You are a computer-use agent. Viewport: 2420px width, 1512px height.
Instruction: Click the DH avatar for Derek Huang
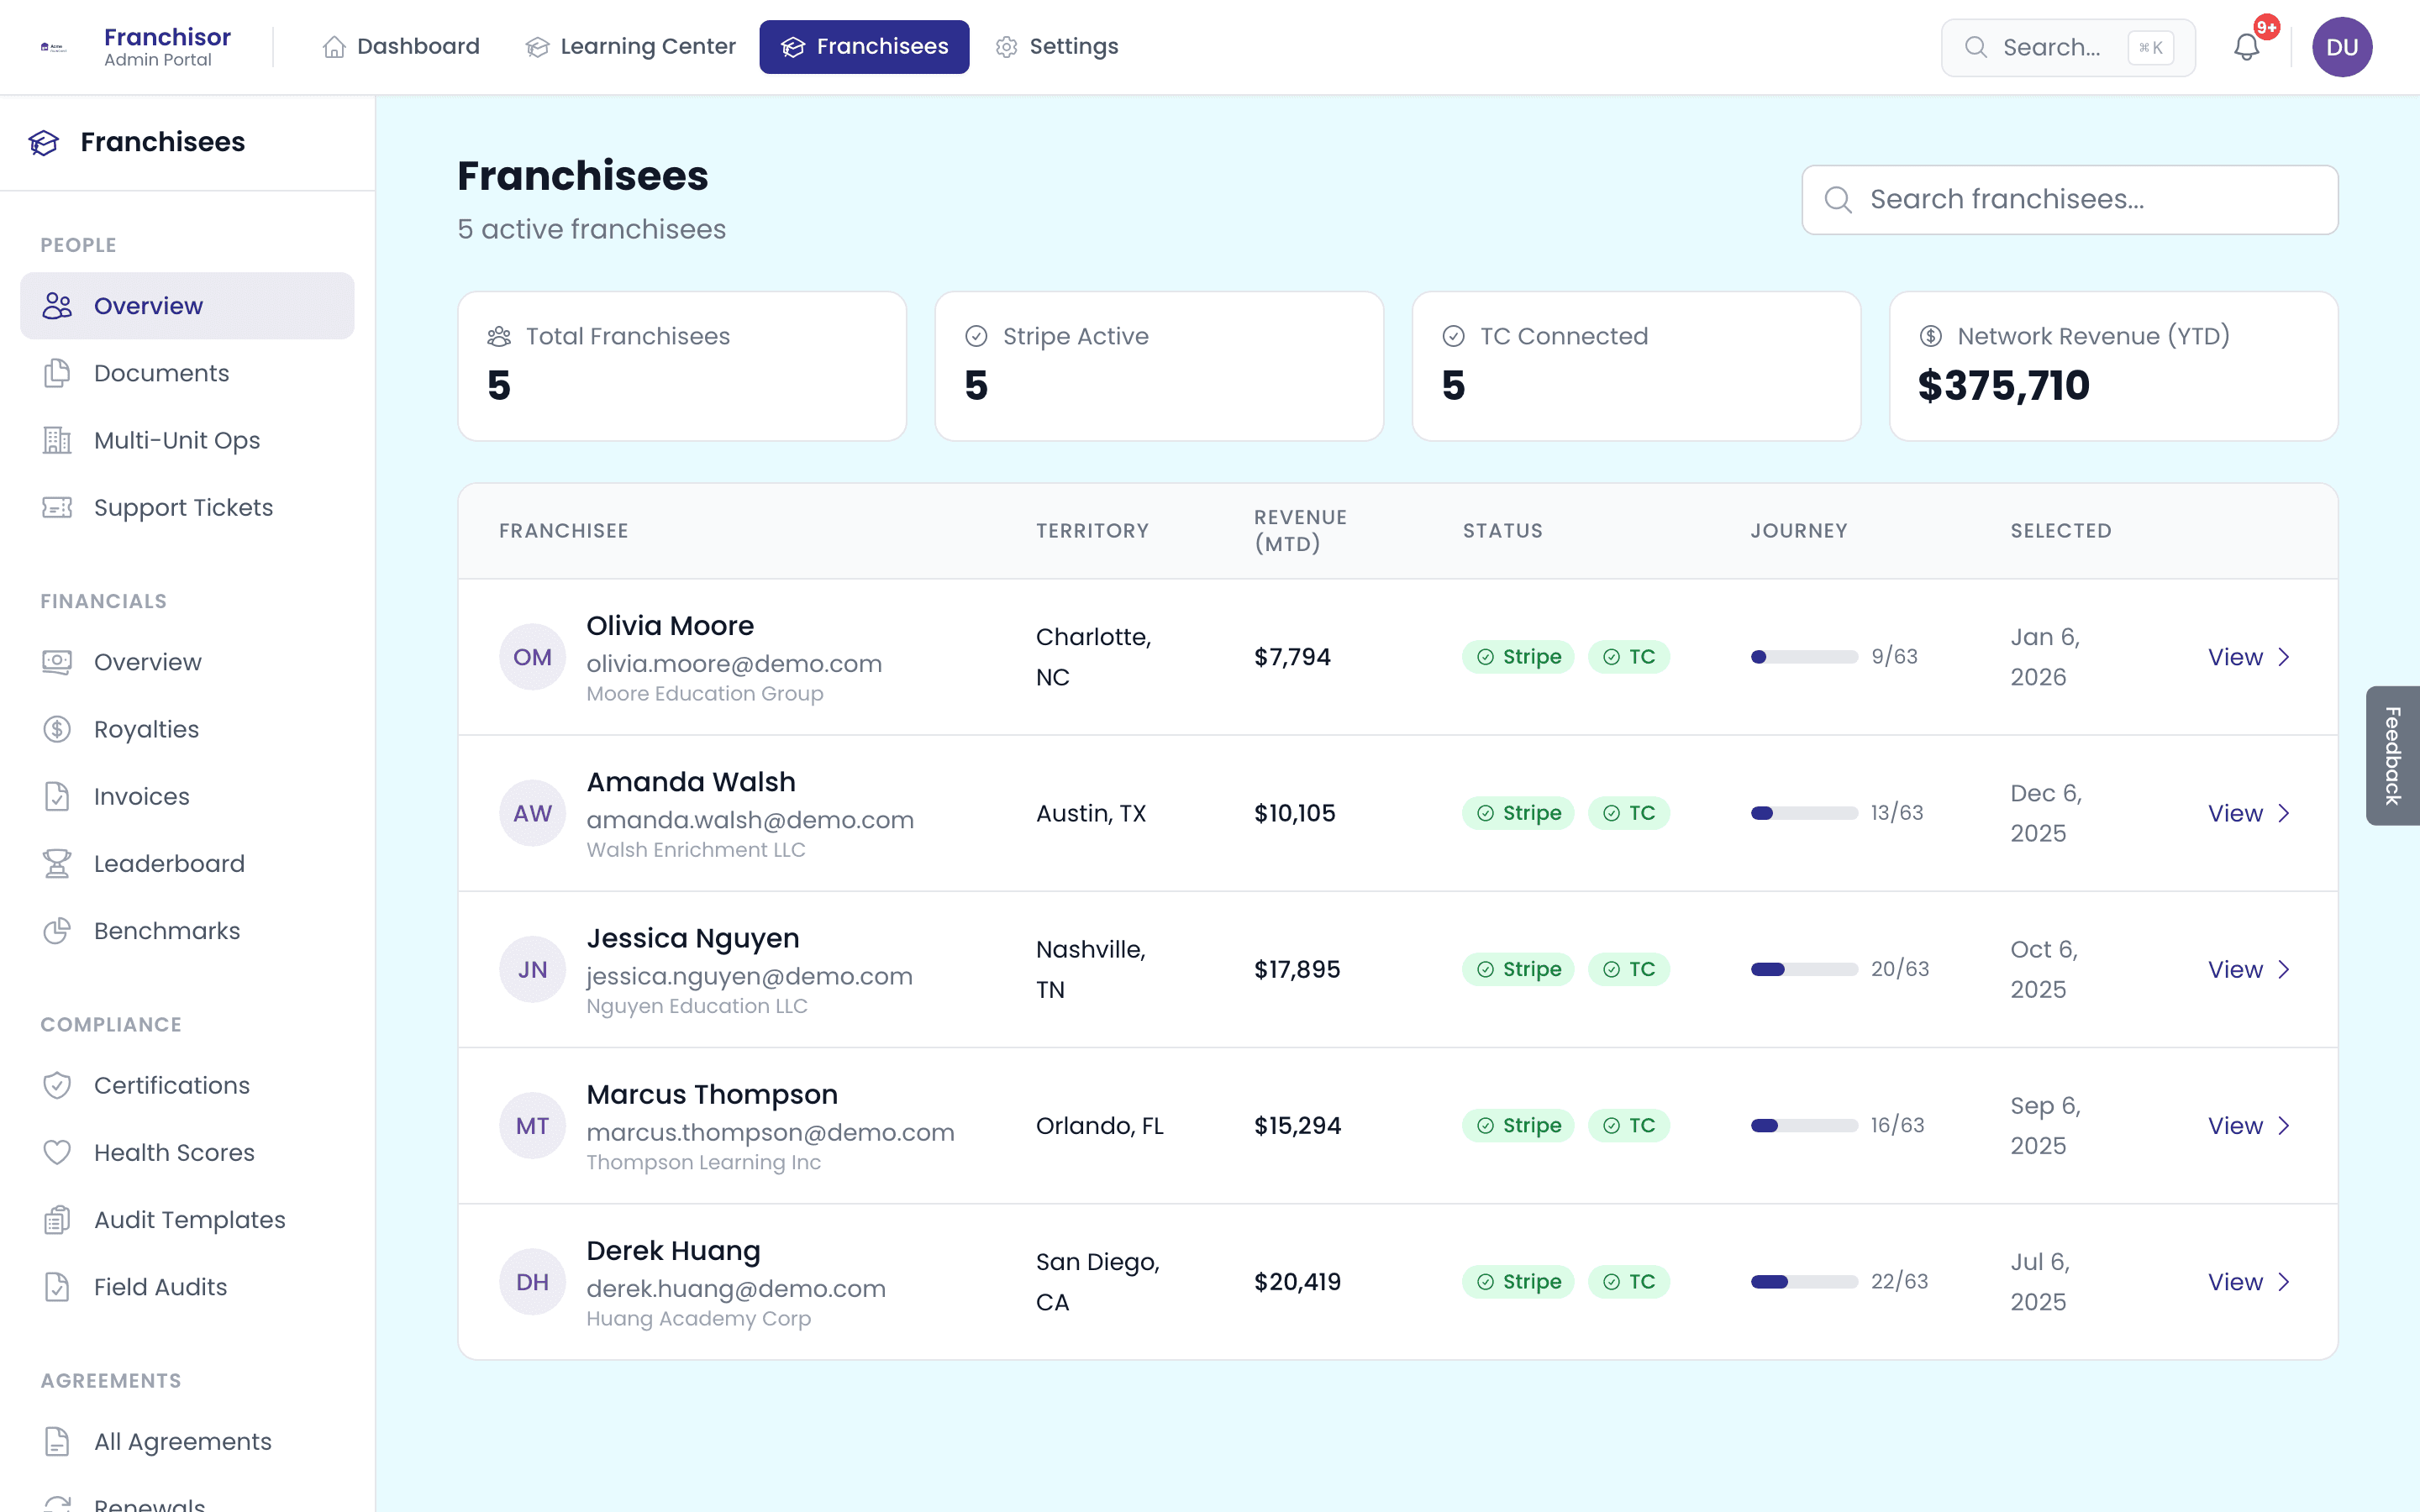[x=532, y=1281]
